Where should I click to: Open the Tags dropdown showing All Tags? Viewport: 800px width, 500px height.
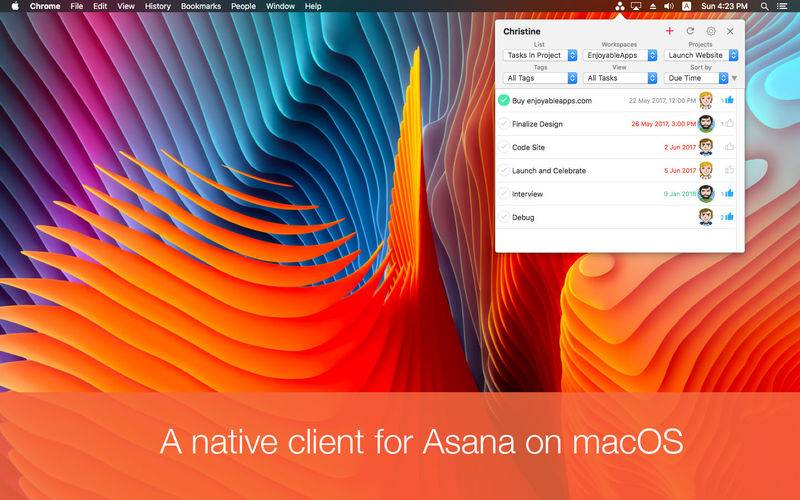540,78
